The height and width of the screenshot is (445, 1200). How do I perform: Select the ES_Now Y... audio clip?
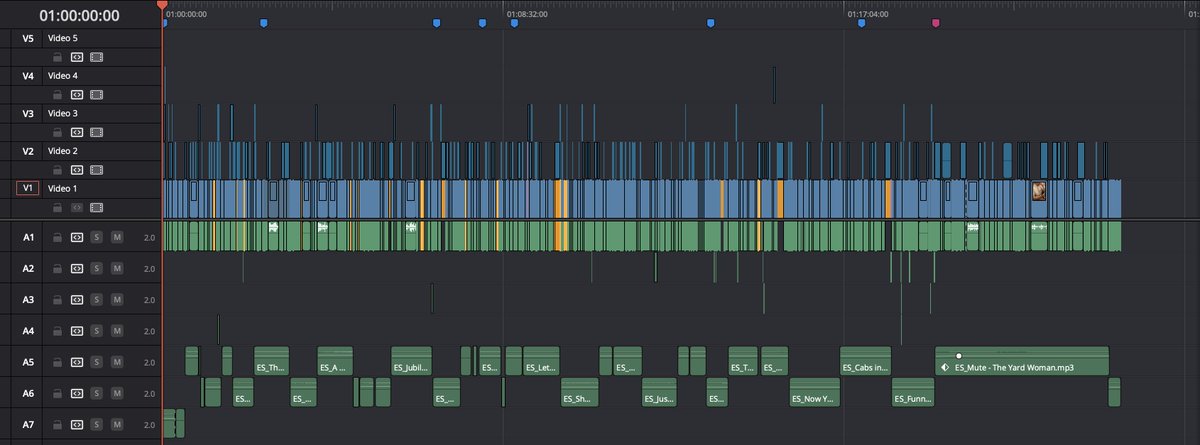[815, 392]
